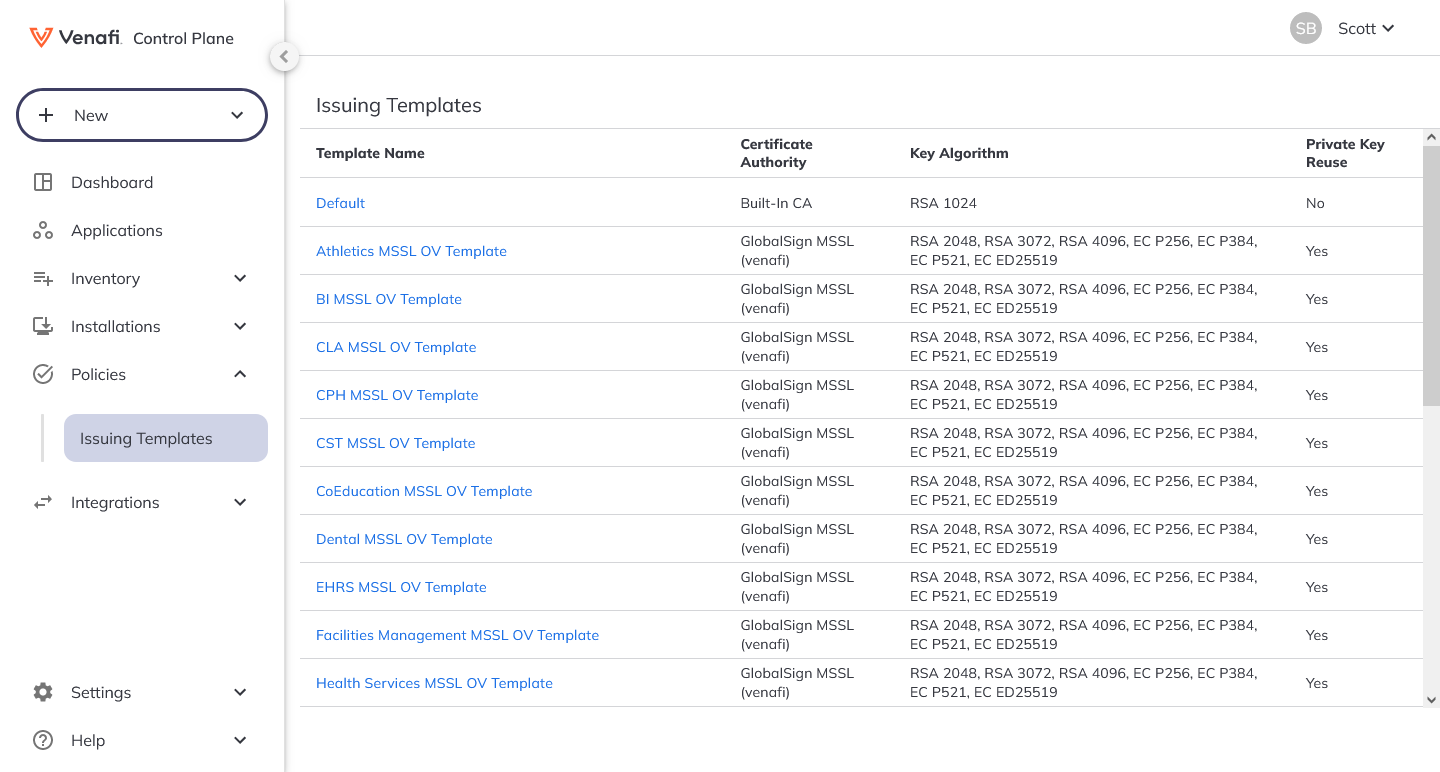The height and width of the screenshot is (772, 1440).
Task: Select Issuing Templates in the sidebar
Action: pyautogui.click(x=145, y=438)
